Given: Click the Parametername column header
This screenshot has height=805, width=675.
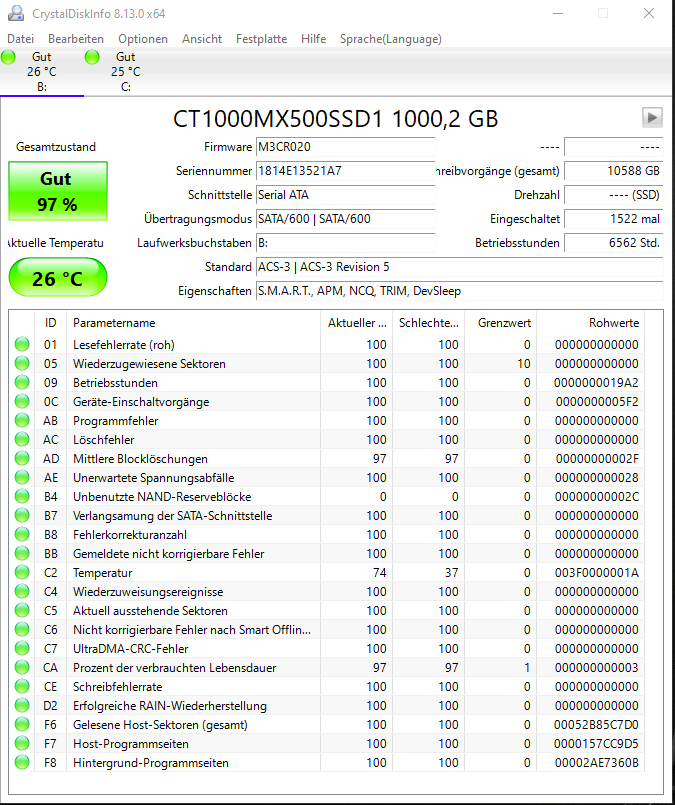Looking at the screenshot, I should click(193, 323).
